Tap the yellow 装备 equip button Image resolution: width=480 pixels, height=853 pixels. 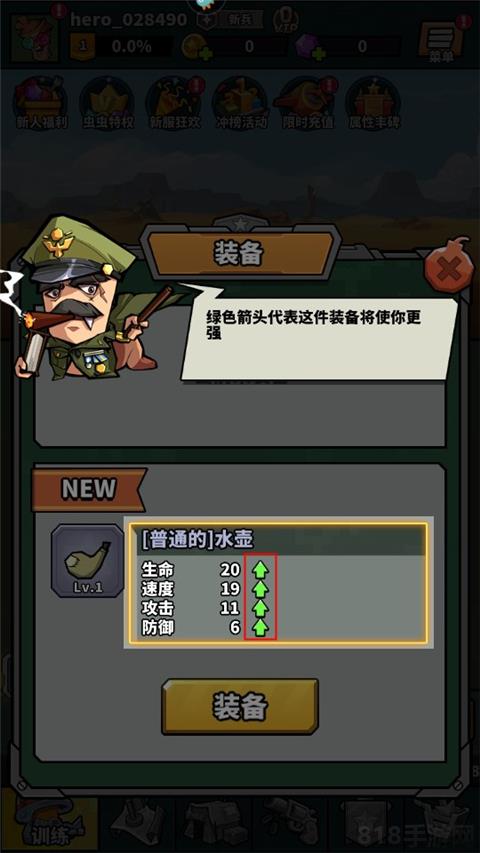click(x=240, y=706)
